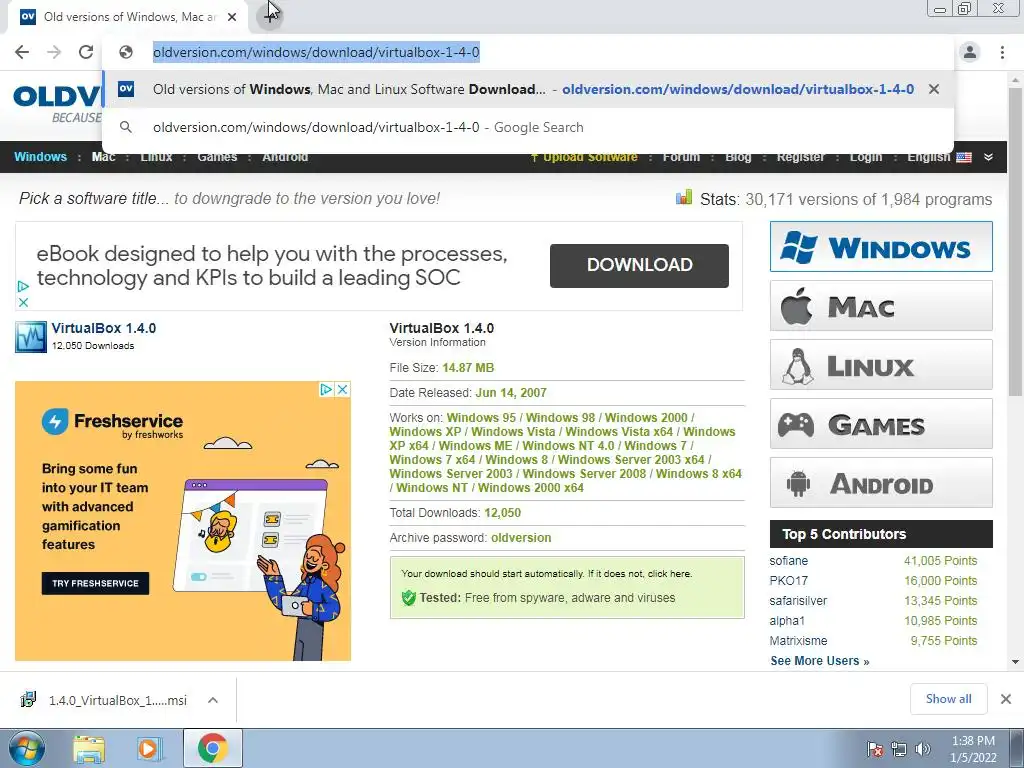
Task: Open the Windows Vista x64 link
Action: (x=618, y=432)
